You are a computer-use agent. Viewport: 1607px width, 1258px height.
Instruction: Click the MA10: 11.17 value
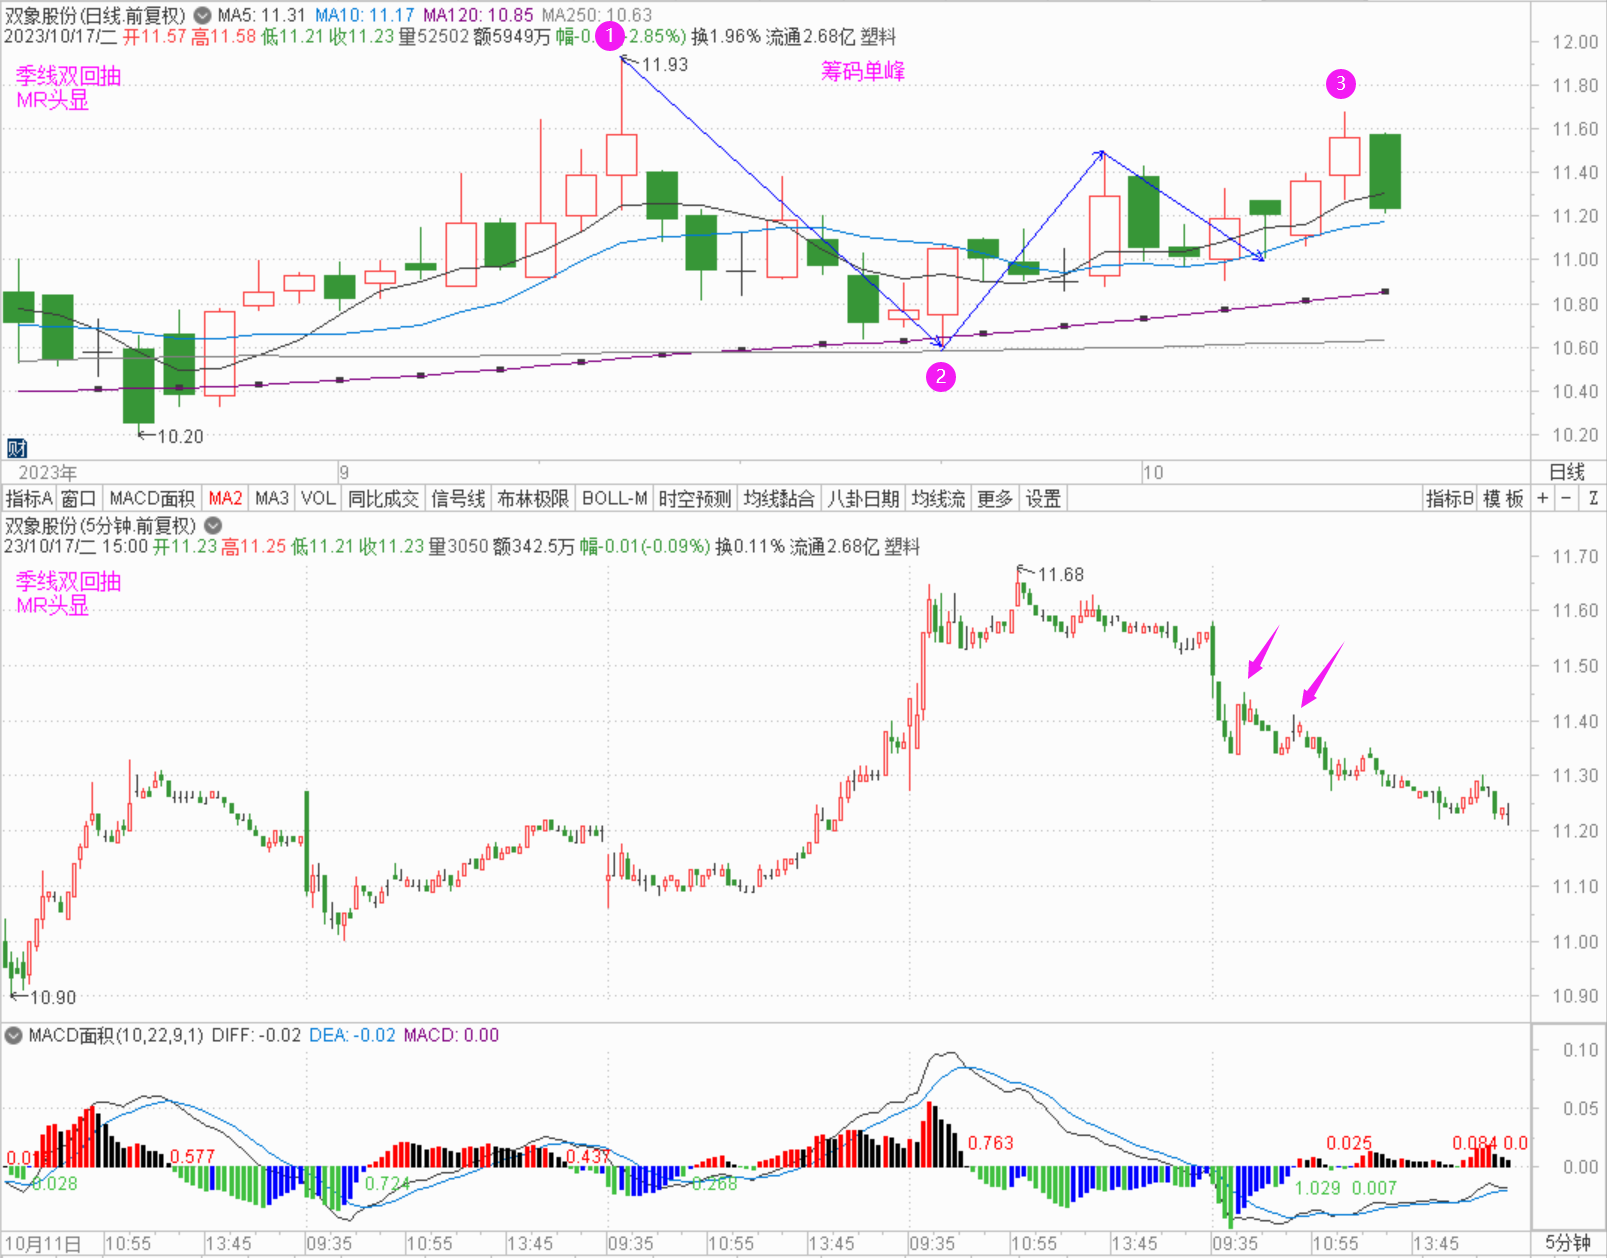(x=365, y=15)
